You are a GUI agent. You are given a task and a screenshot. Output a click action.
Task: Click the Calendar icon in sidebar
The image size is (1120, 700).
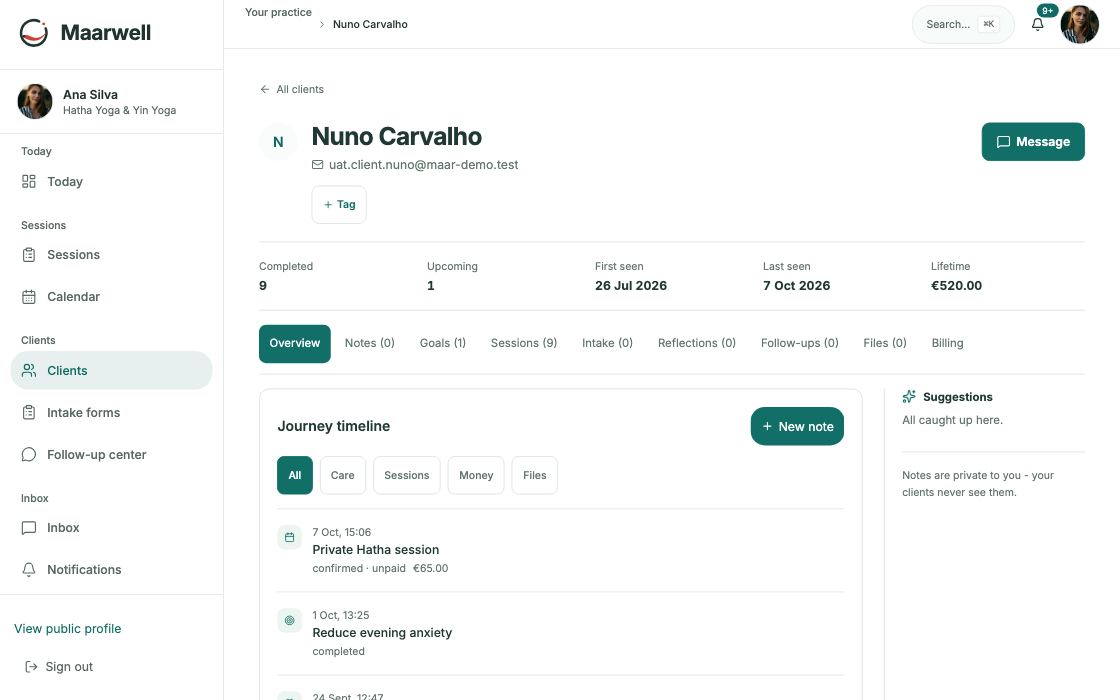tap(29, 297)
